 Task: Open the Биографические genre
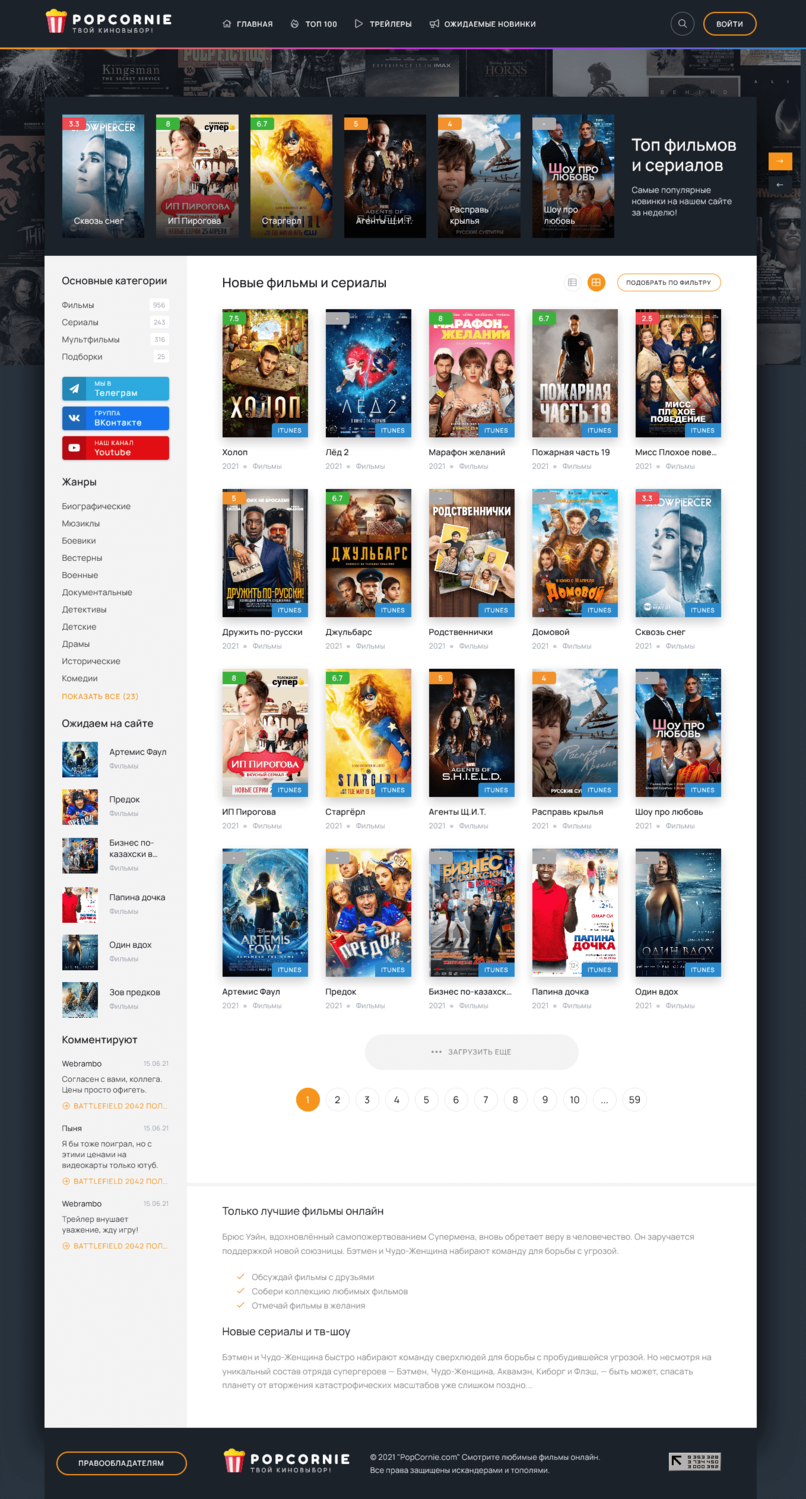click(96, 507)
